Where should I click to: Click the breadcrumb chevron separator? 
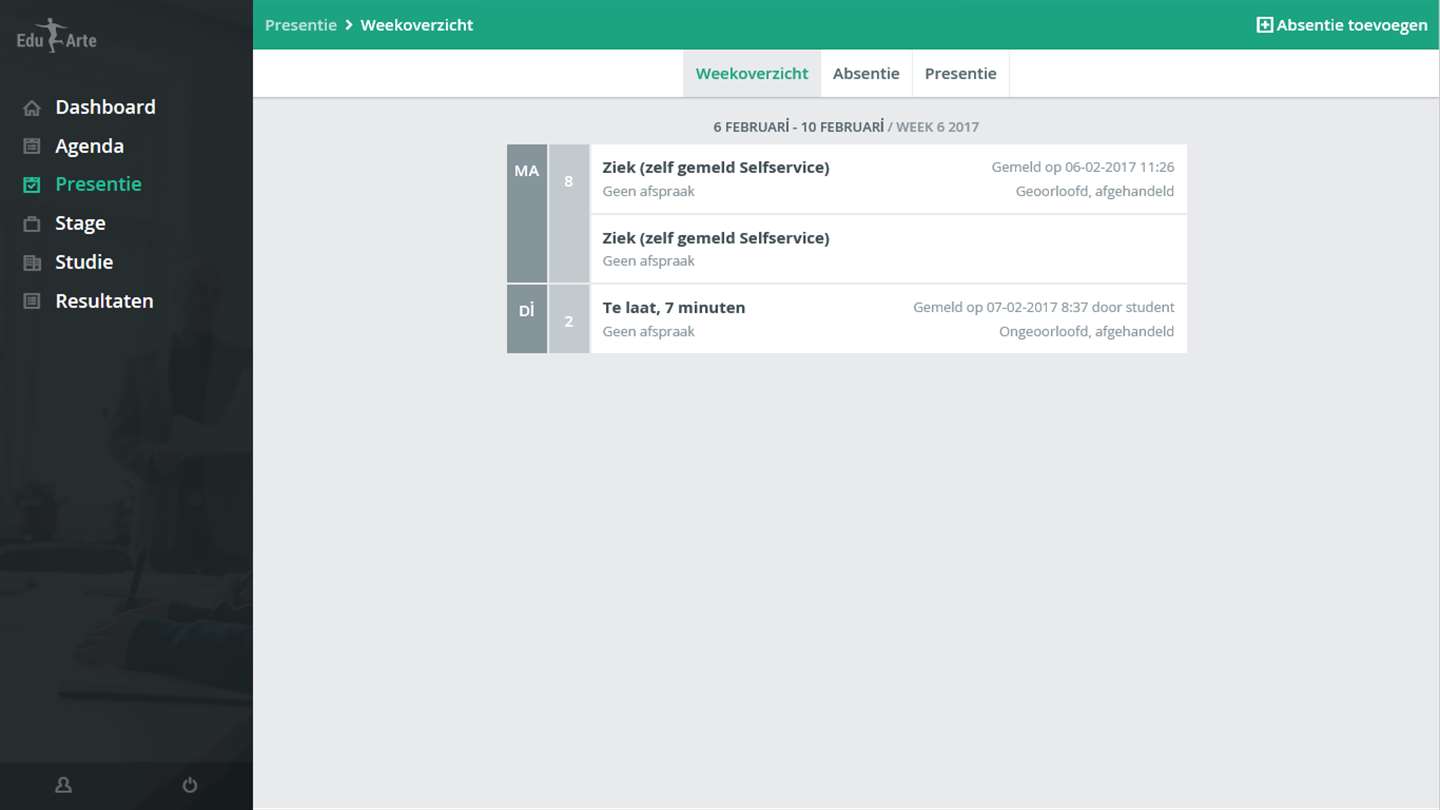(x=349, y=25)
